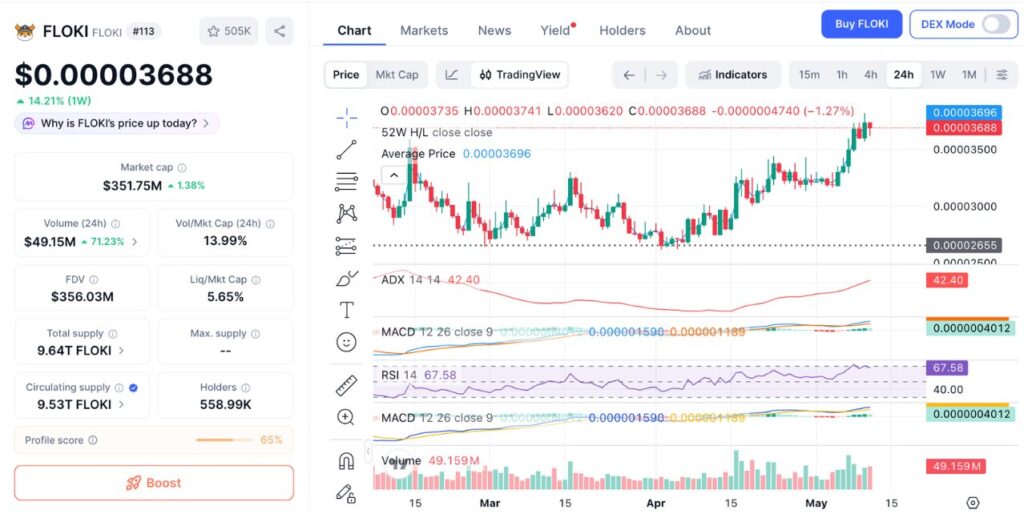1024x526 pixels.
Task: Collapse the drawing toolbar side handle
Action: point(368,451)
